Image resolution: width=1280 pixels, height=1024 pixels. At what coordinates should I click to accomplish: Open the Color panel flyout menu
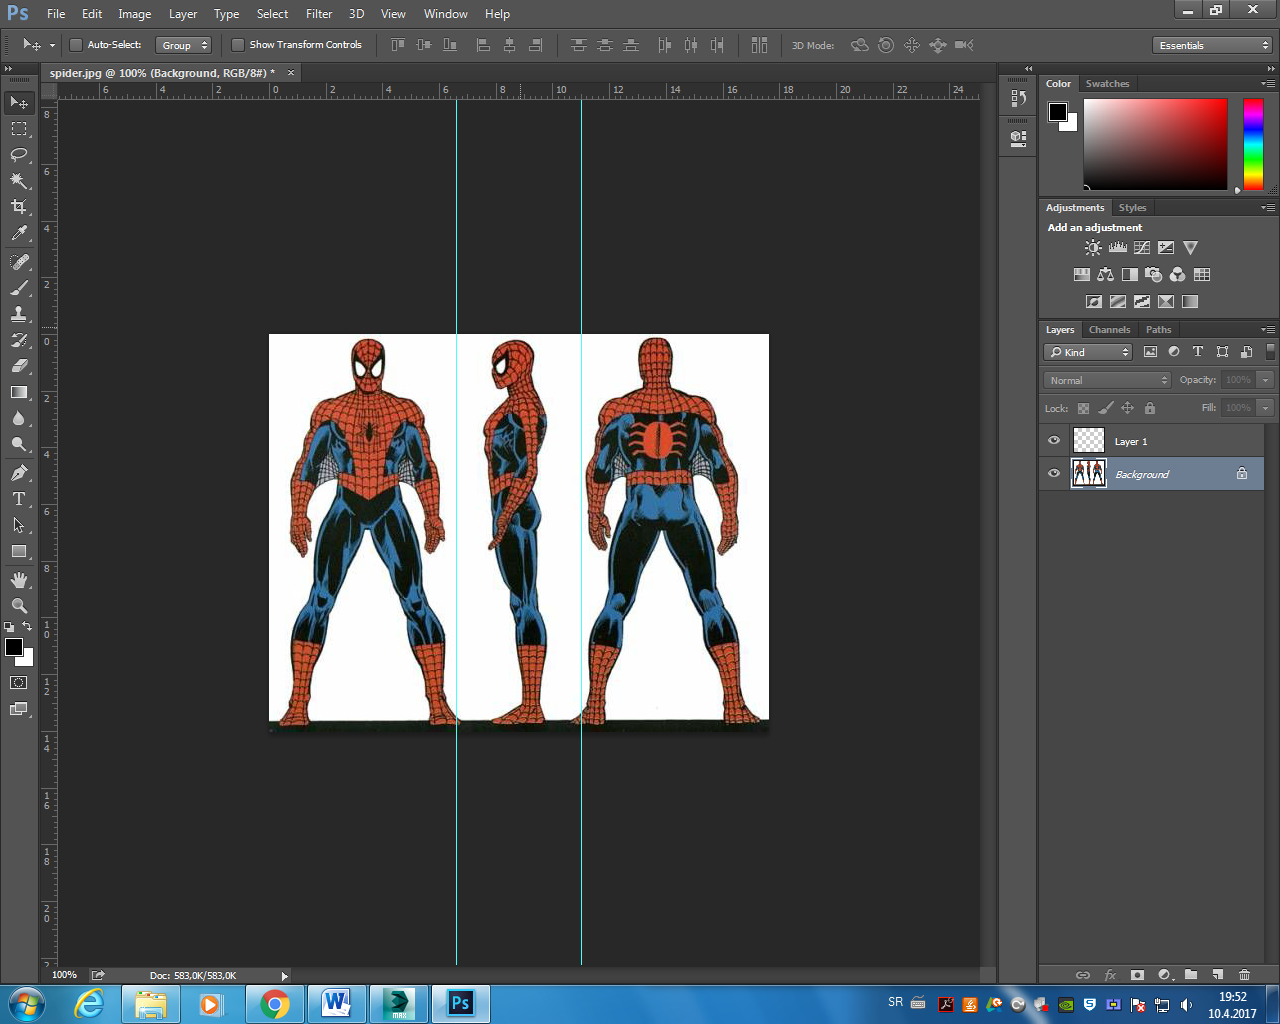1268,83
